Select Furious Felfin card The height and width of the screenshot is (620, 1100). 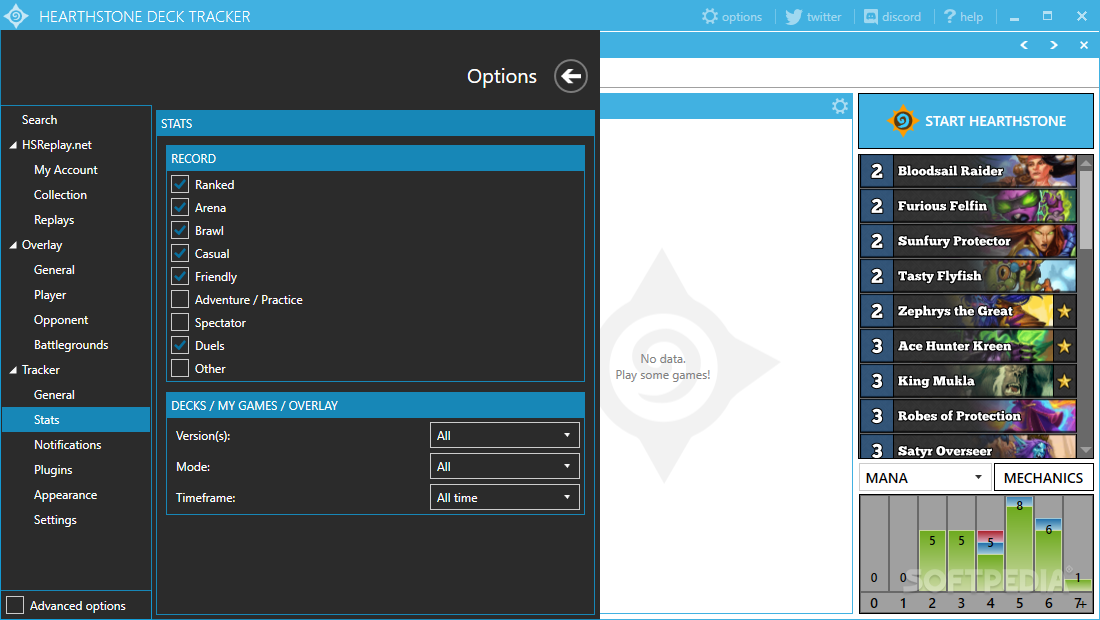pos(968,205)
